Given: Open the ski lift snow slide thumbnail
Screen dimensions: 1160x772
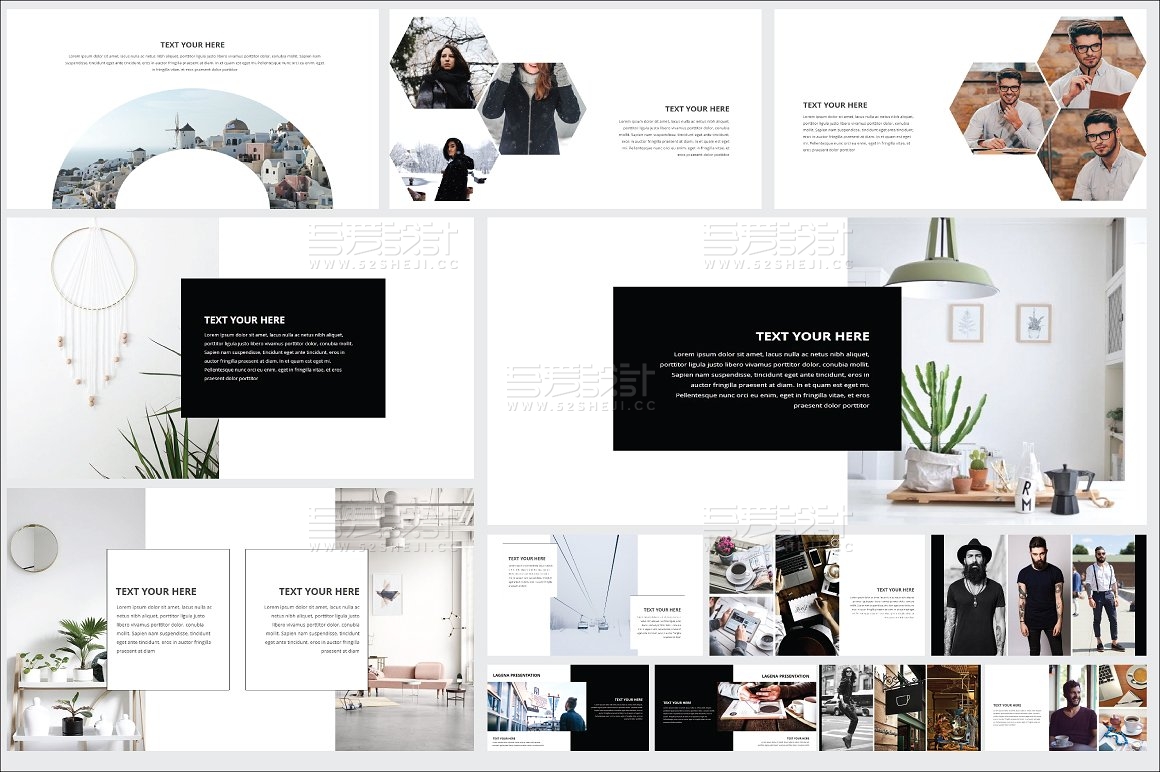Looking at the screenshot, I should tap(594, 594).
